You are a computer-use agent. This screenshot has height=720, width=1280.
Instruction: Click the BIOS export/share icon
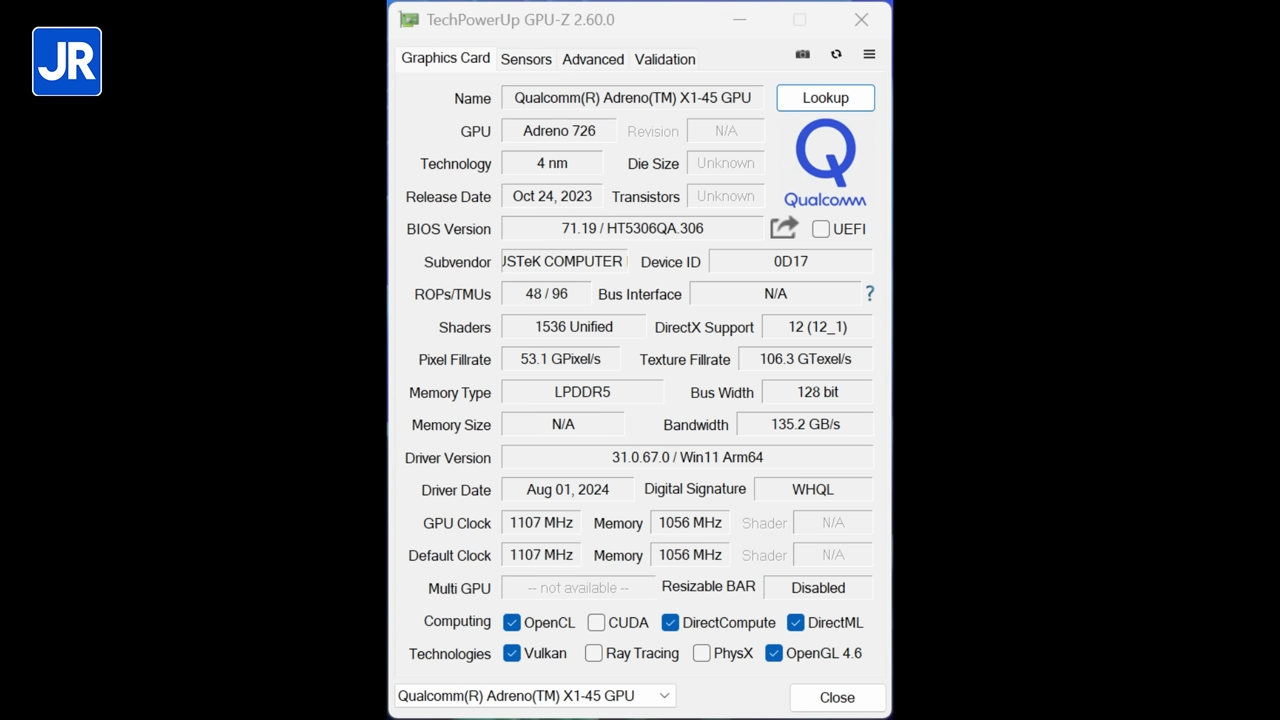point(784,228)
